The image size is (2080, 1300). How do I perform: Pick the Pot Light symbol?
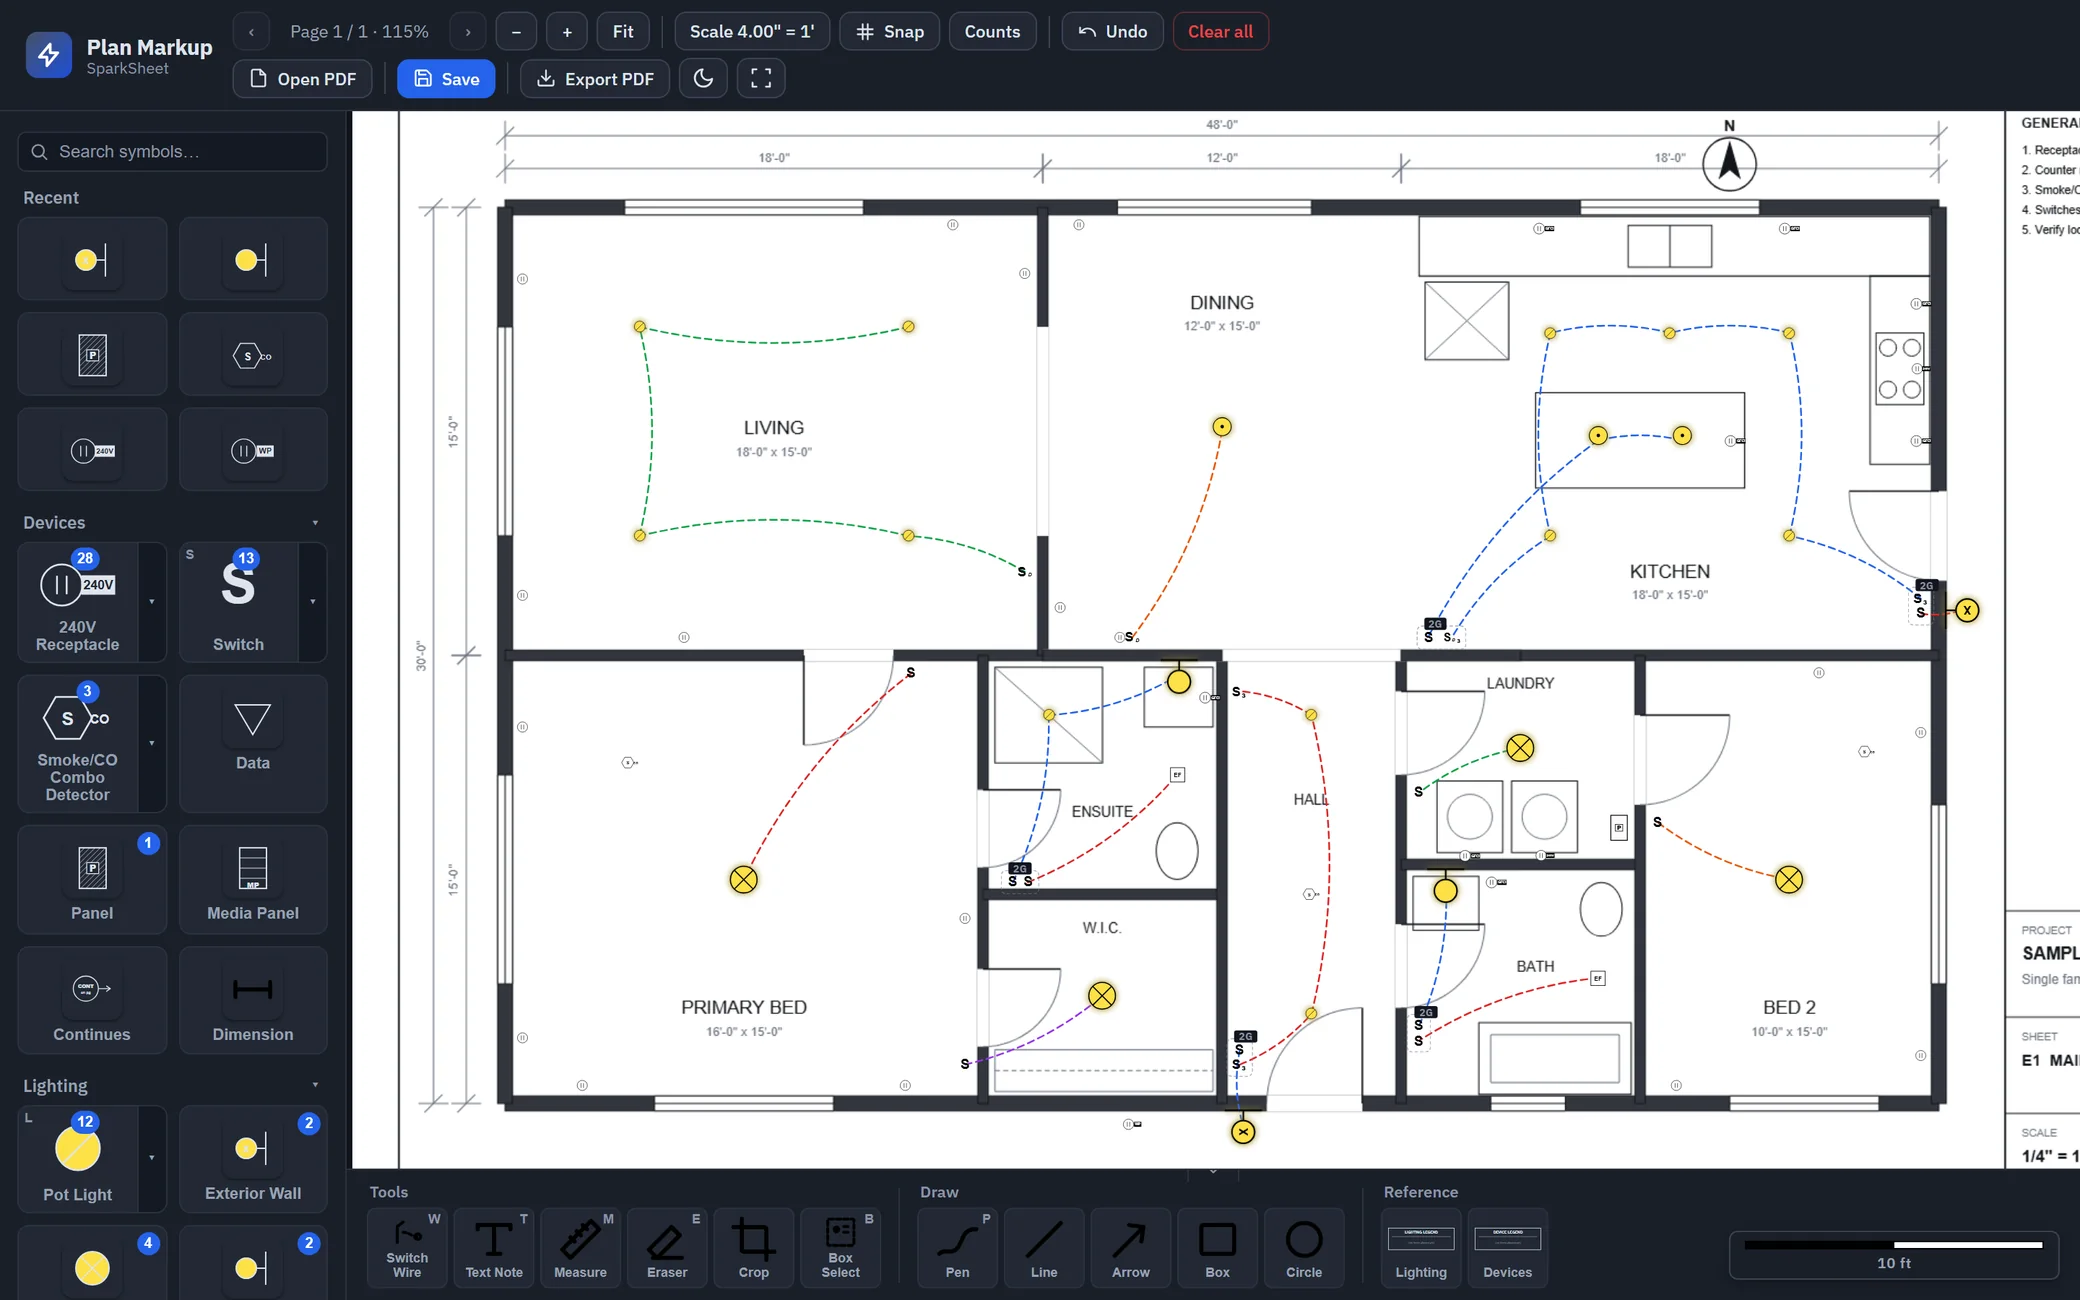pos(78,1159)
